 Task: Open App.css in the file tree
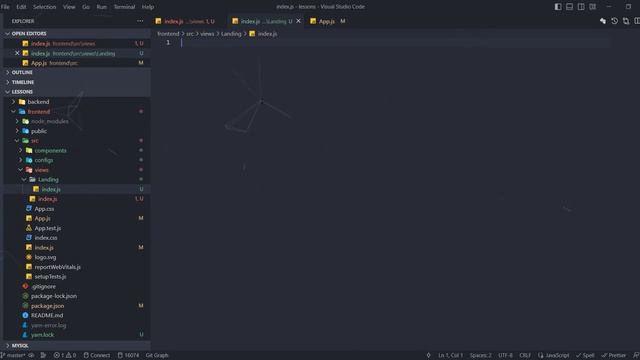(77, 209)
